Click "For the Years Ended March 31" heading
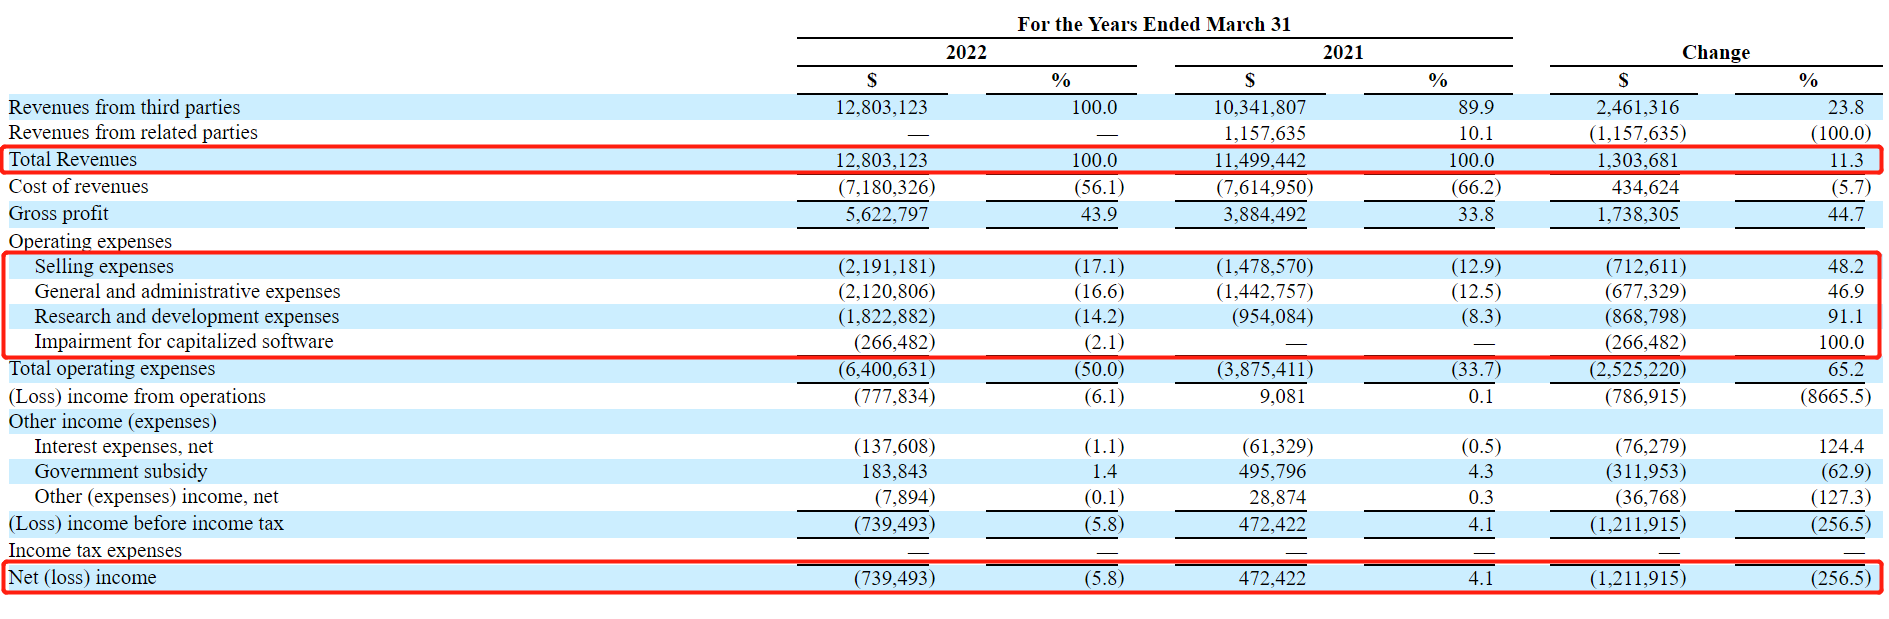 click(1154, 25)
